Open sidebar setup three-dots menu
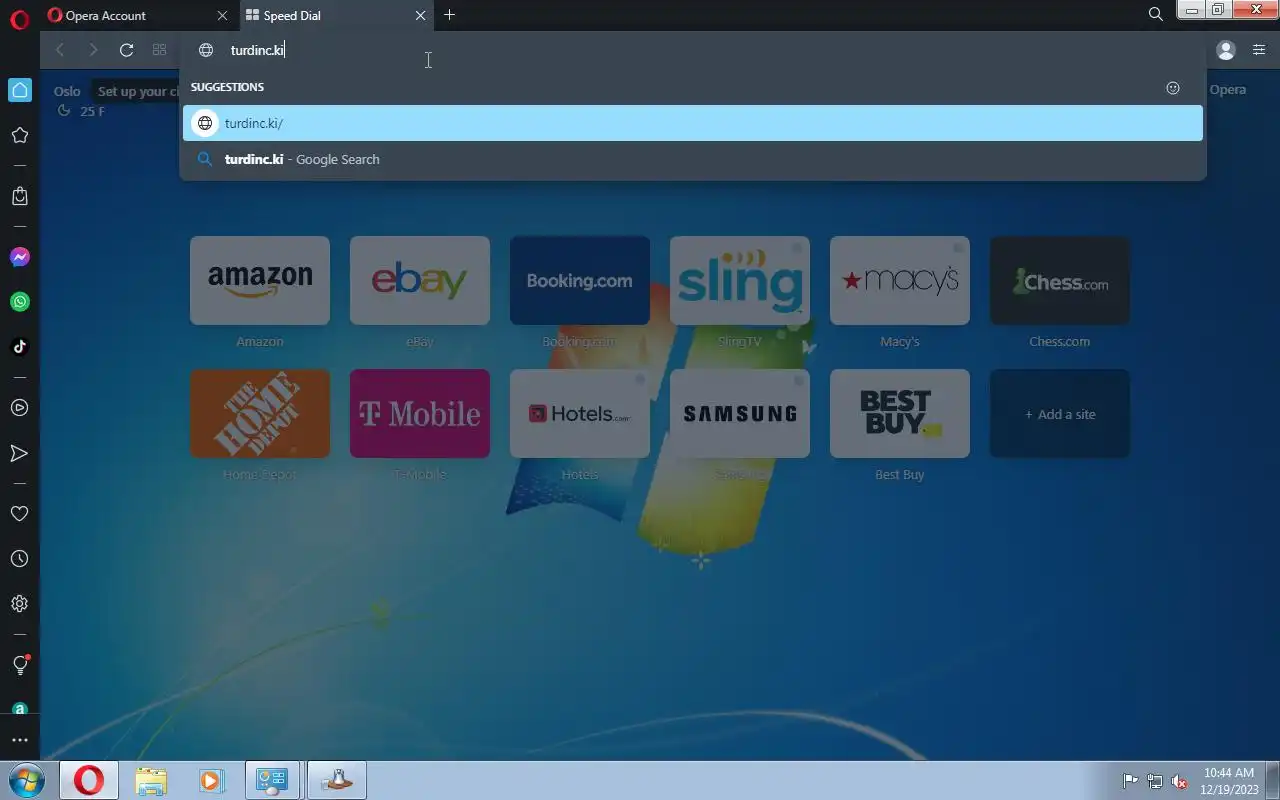The width and height of the screenshot is (1280, 800). 19,741
